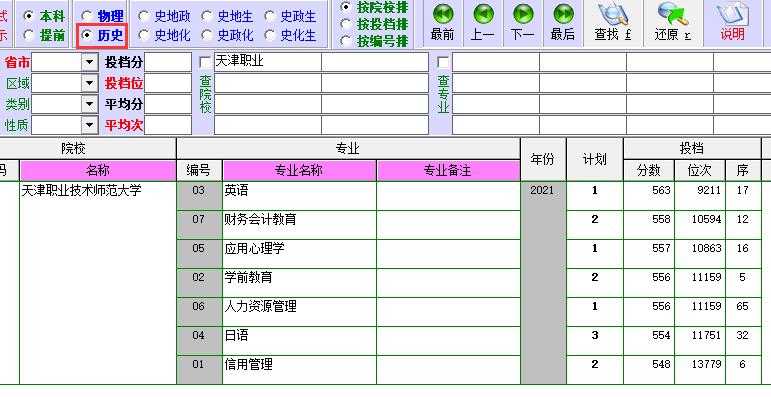The height and width of the screenshot is (397, 771).
Task: Sort by 按编号排 option
Action: pos(346,41)
